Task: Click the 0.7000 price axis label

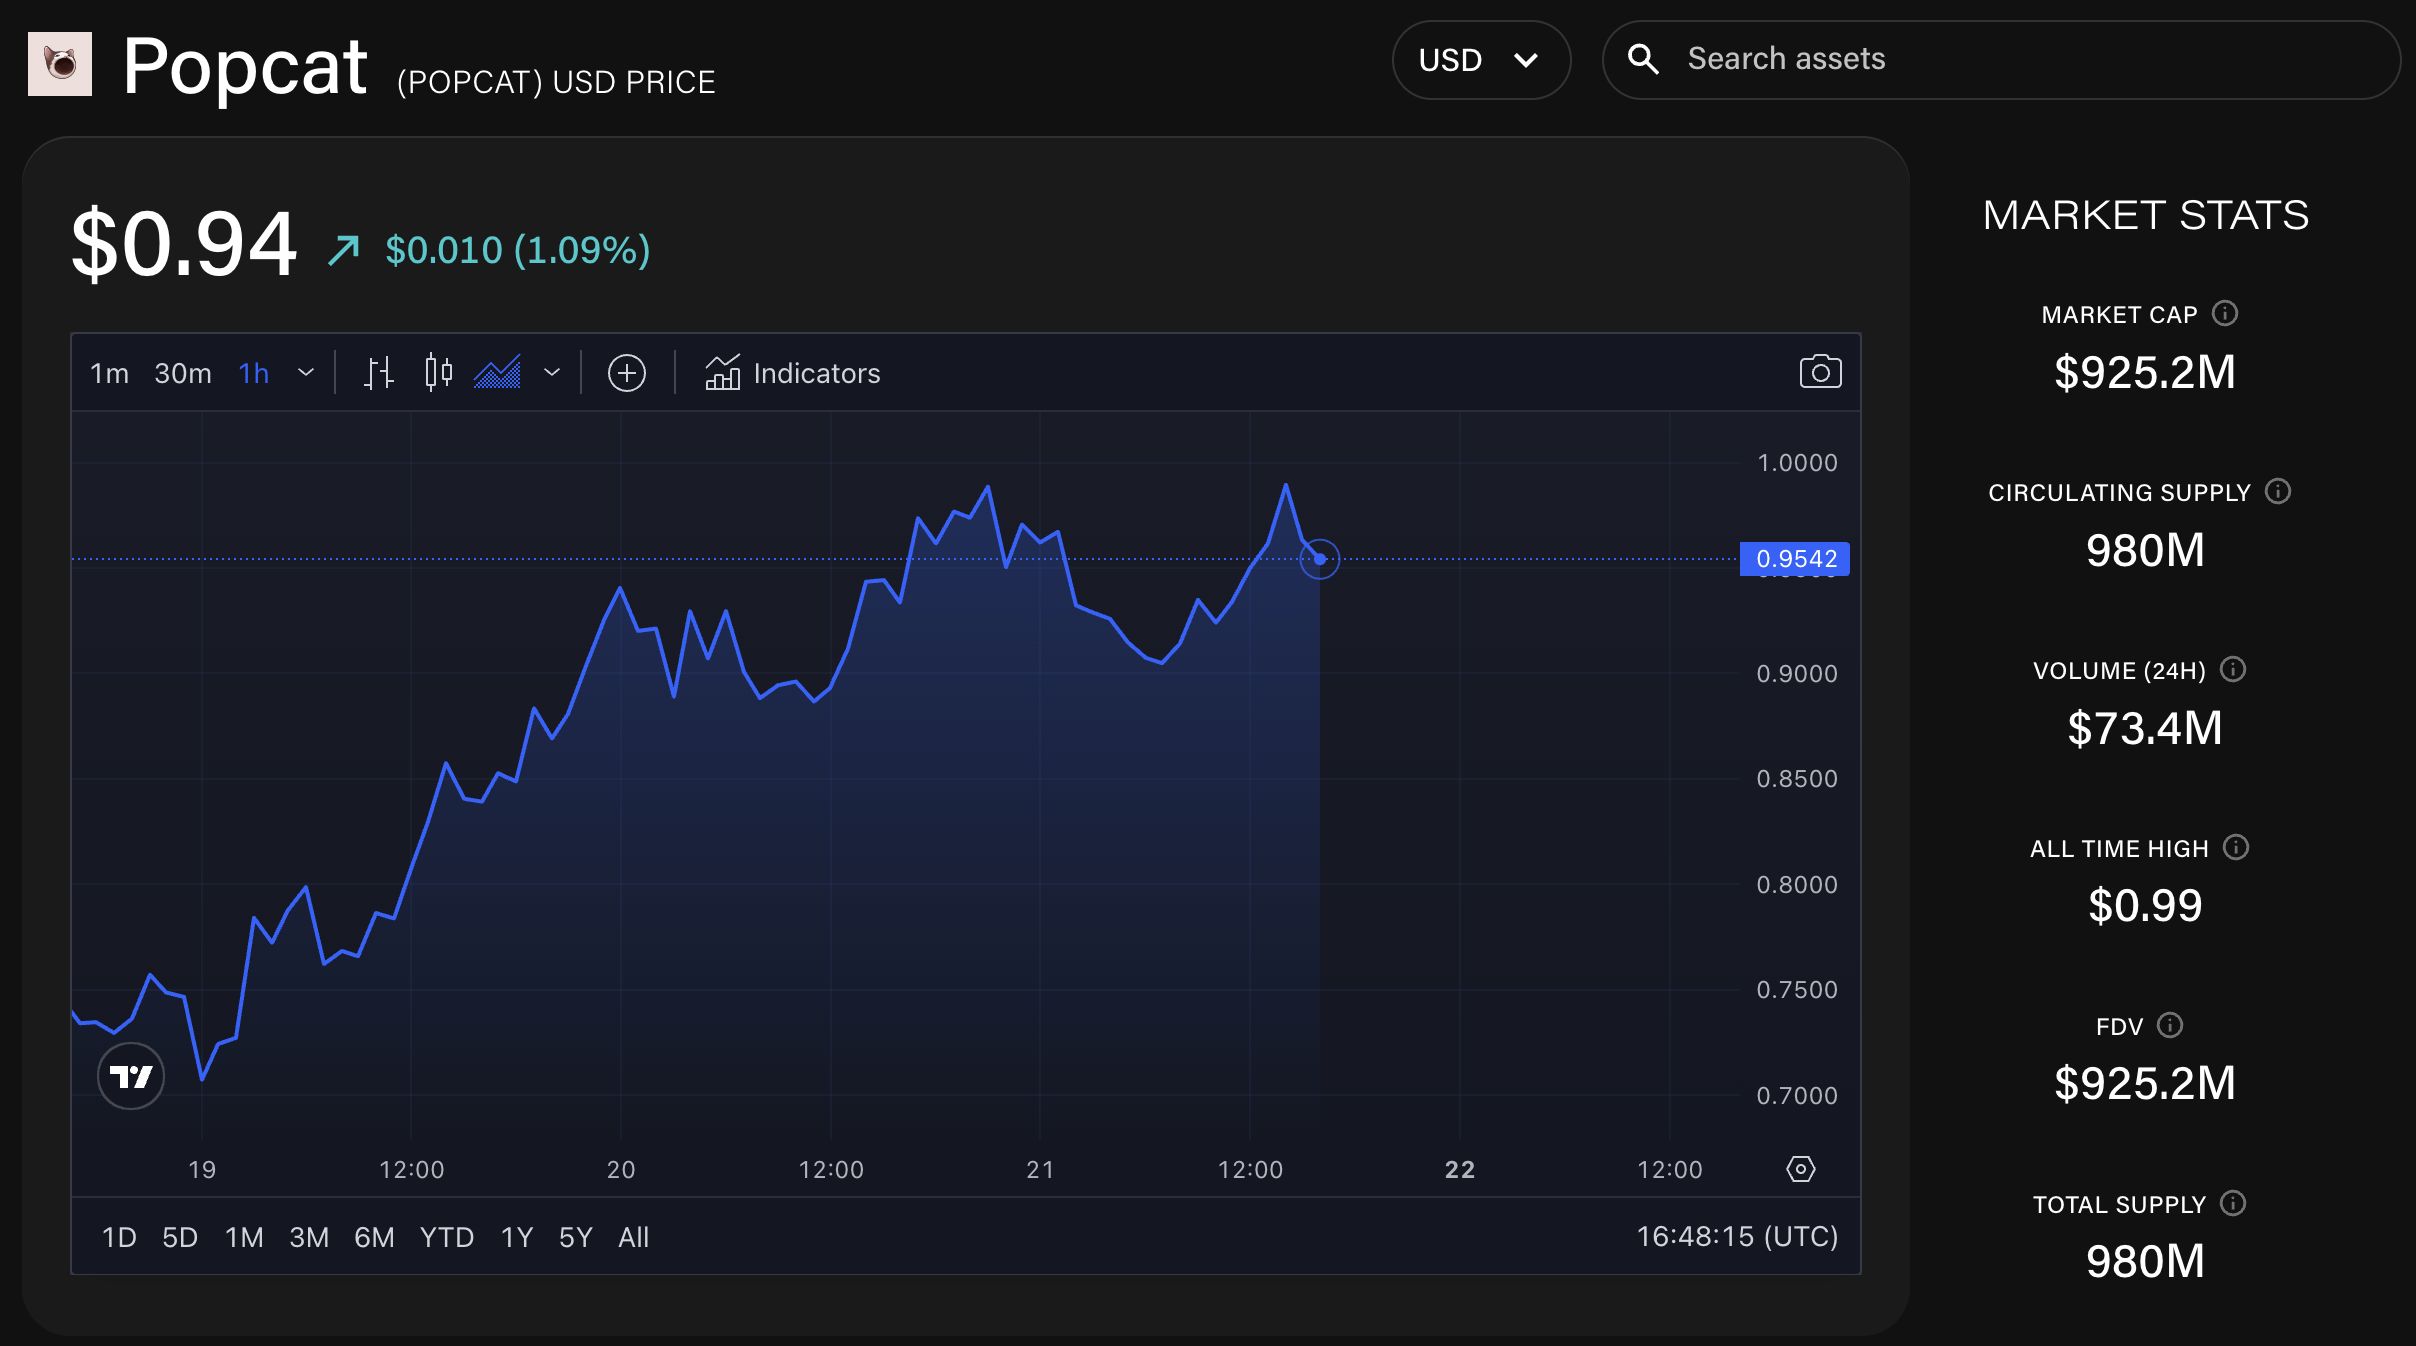Action: tap(1797, 1096)
